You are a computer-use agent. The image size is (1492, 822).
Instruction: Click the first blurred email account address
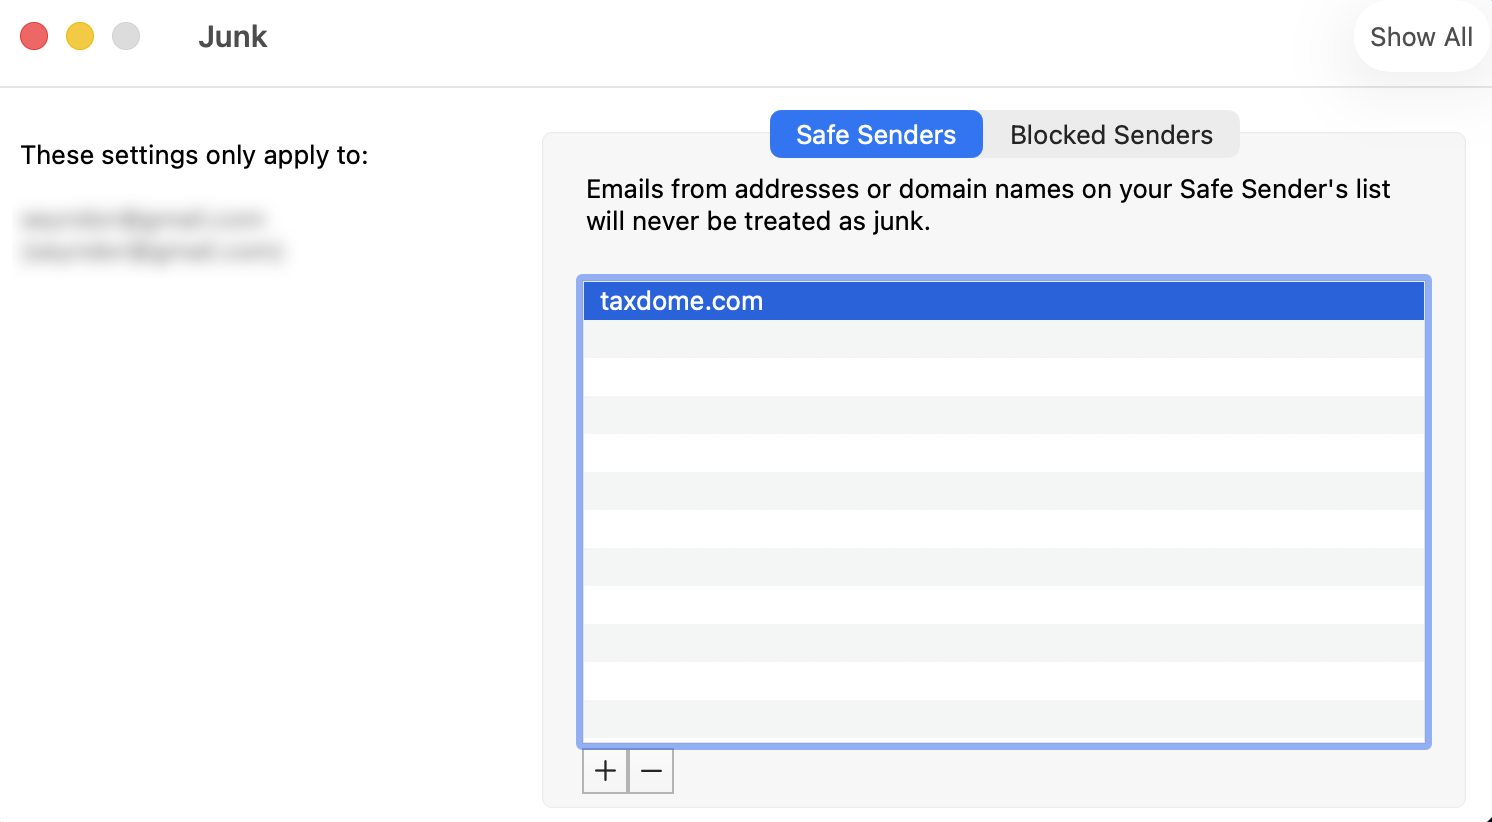pyautogui.click(x=142, y=218)
